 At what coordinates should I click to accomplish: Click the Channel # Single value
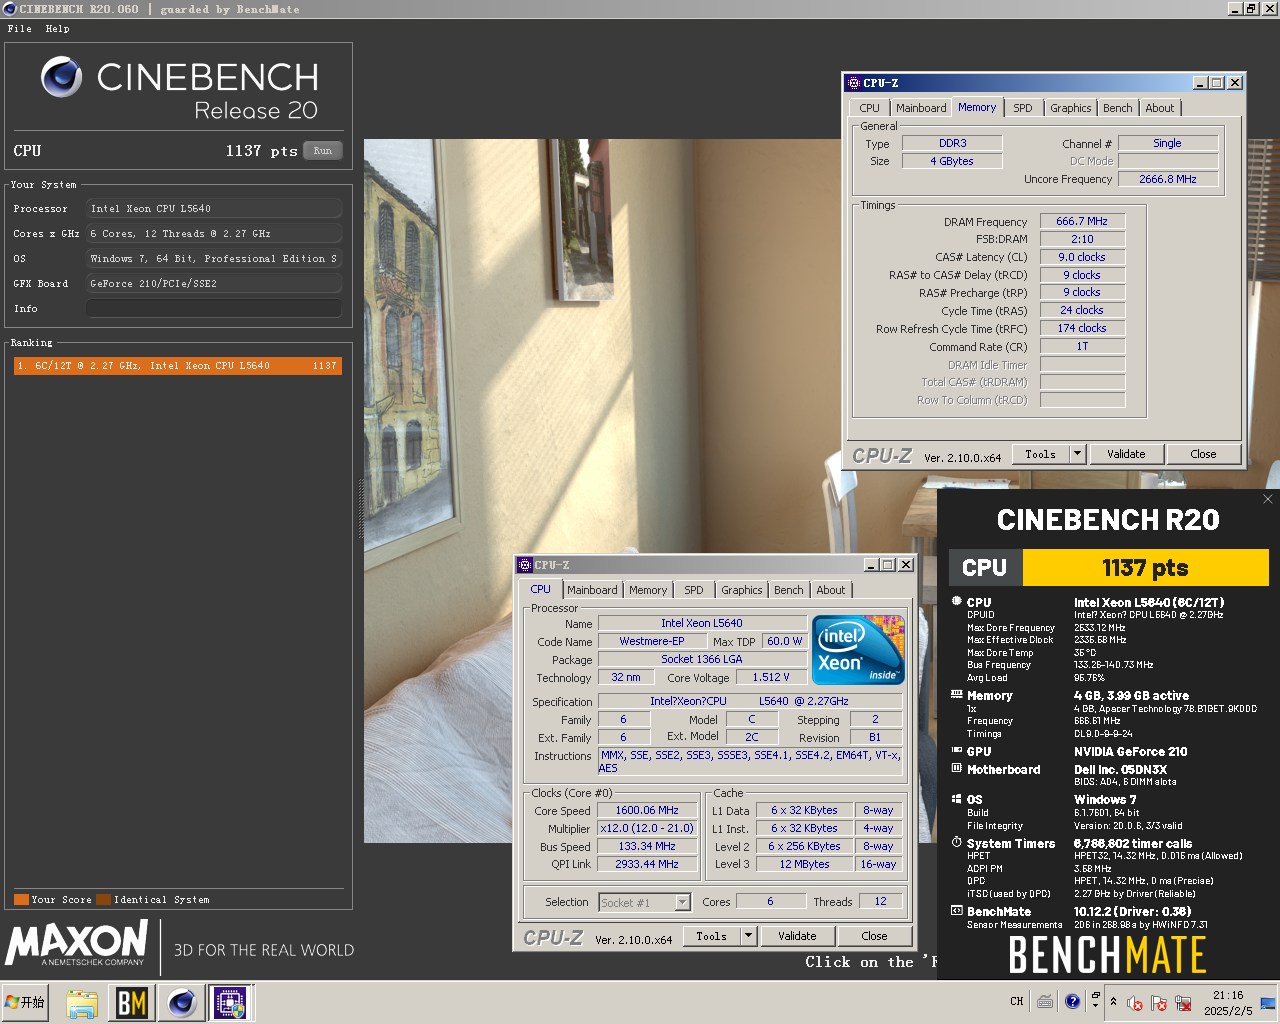pyautogui.click(x=1167, y=143)
